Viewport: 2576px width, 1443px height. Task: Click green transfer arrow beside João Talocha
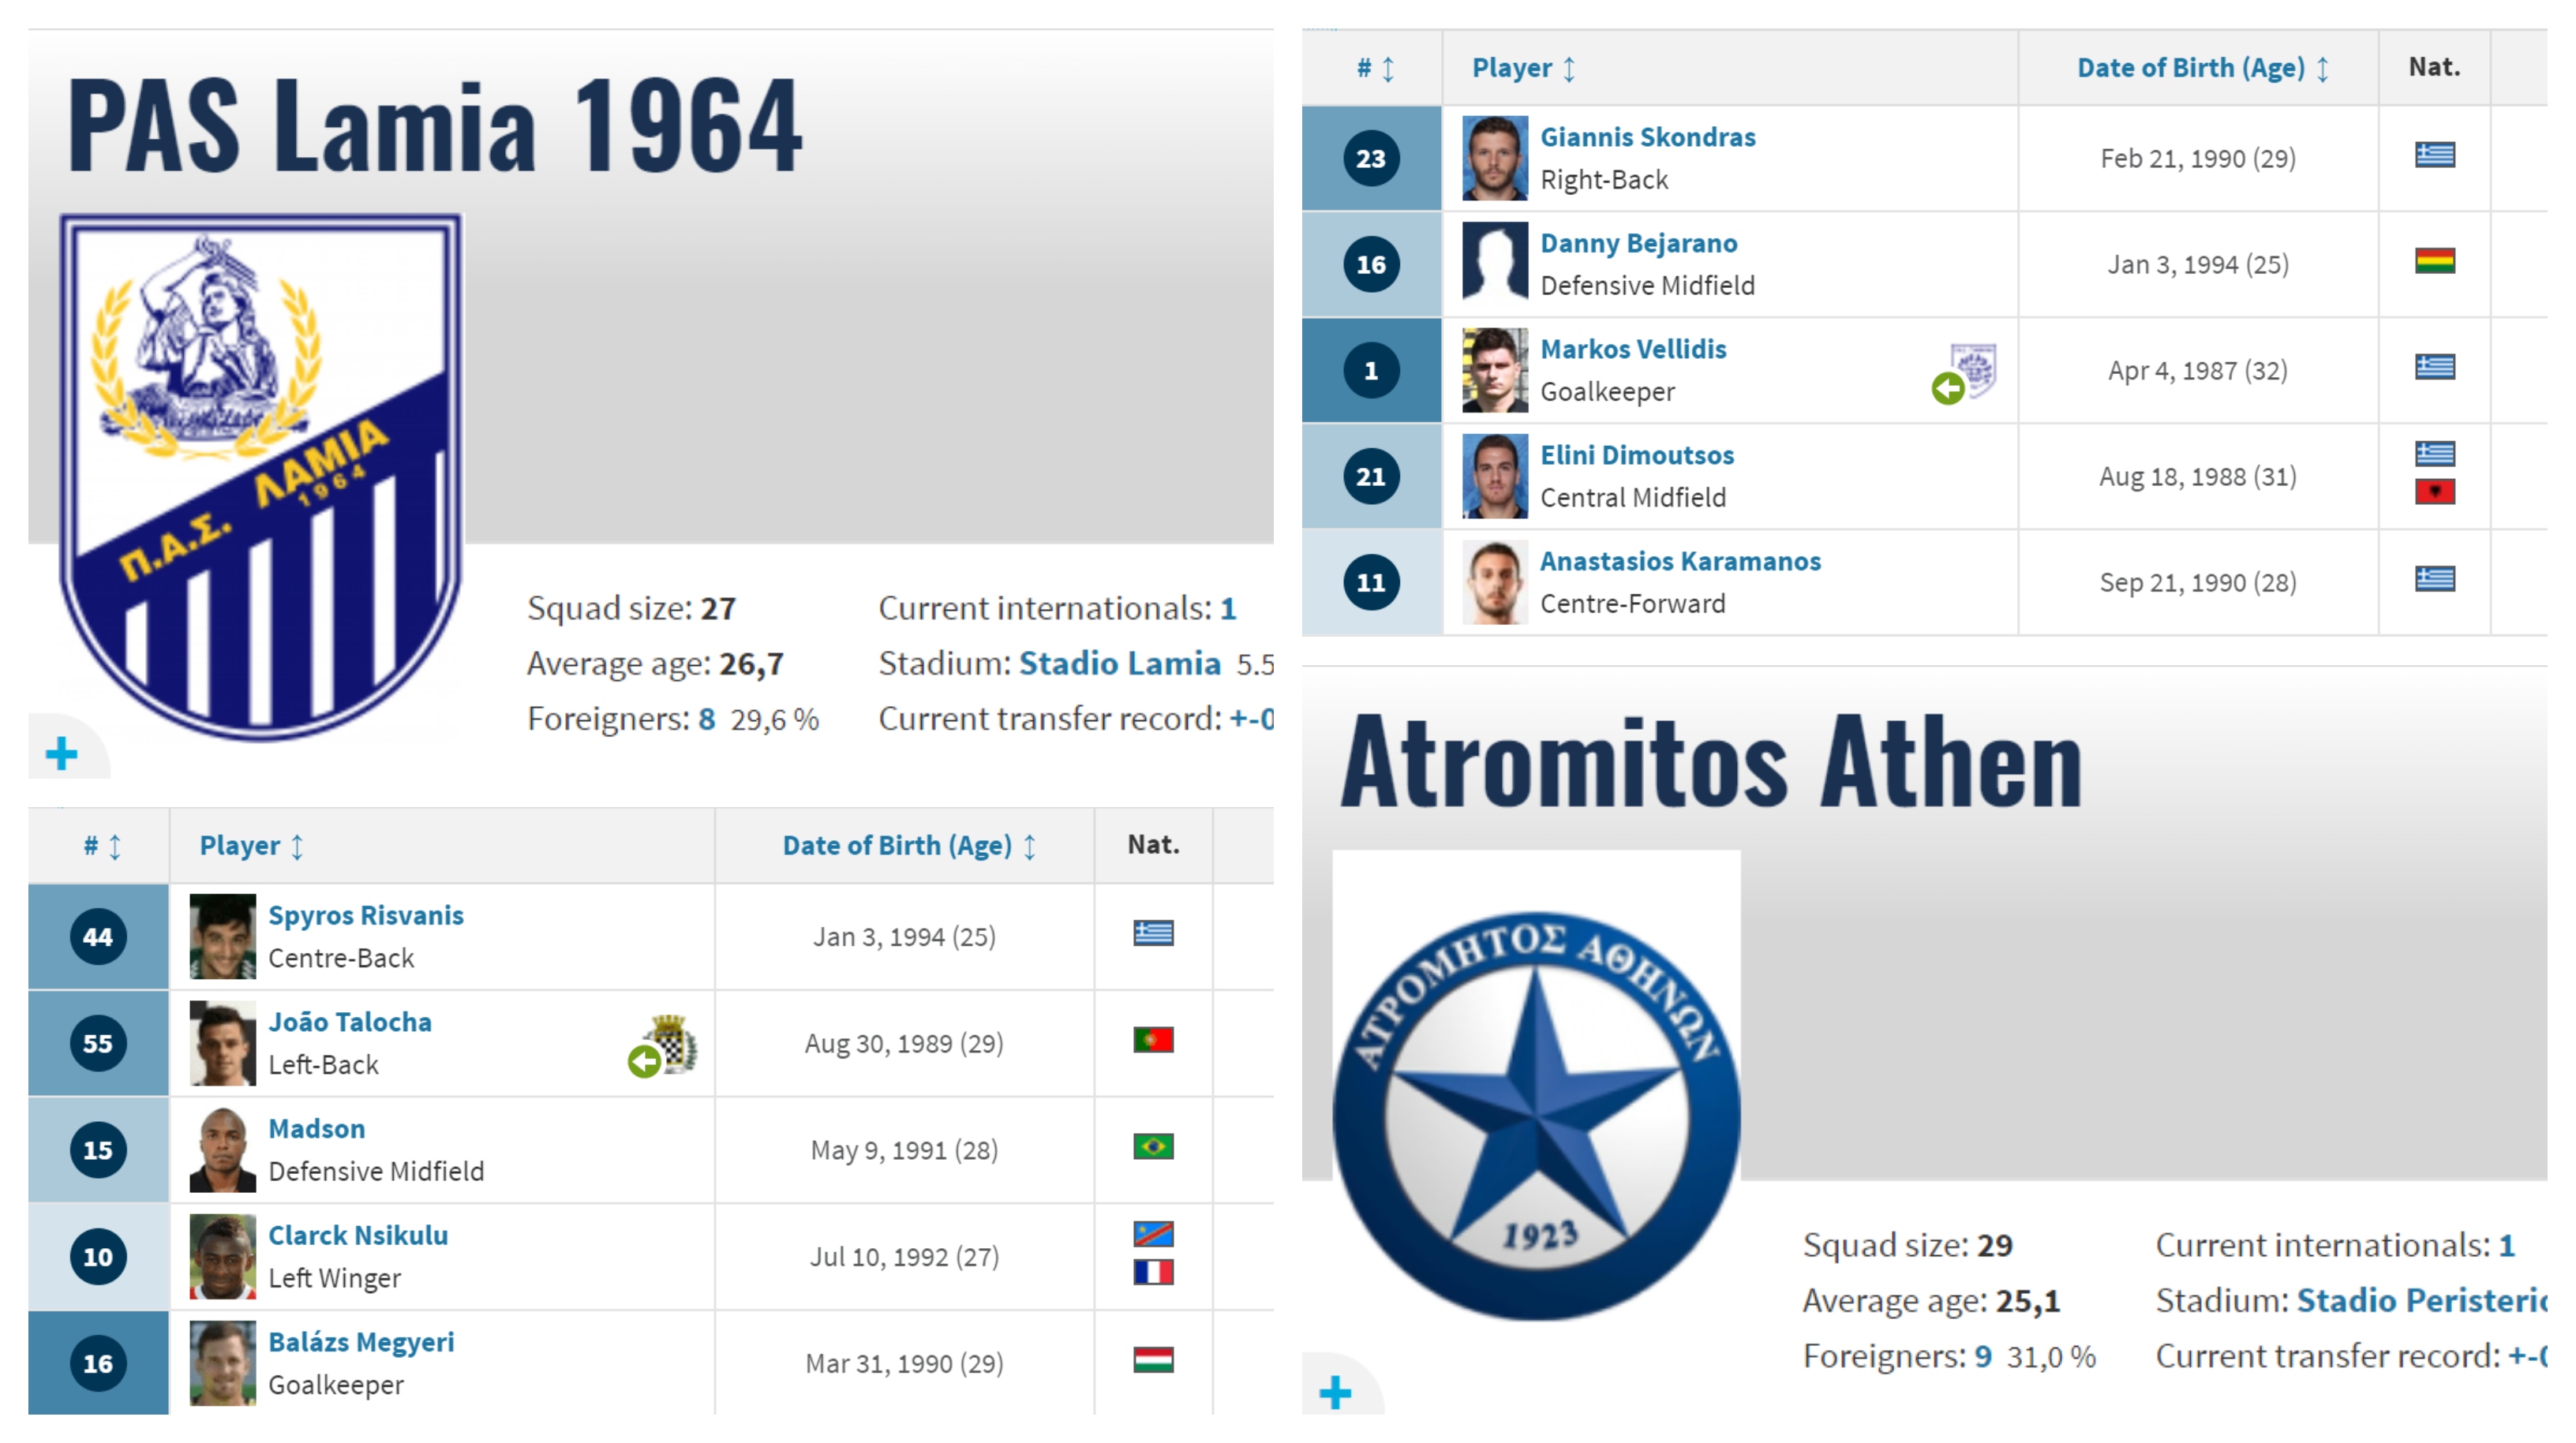644,1061
